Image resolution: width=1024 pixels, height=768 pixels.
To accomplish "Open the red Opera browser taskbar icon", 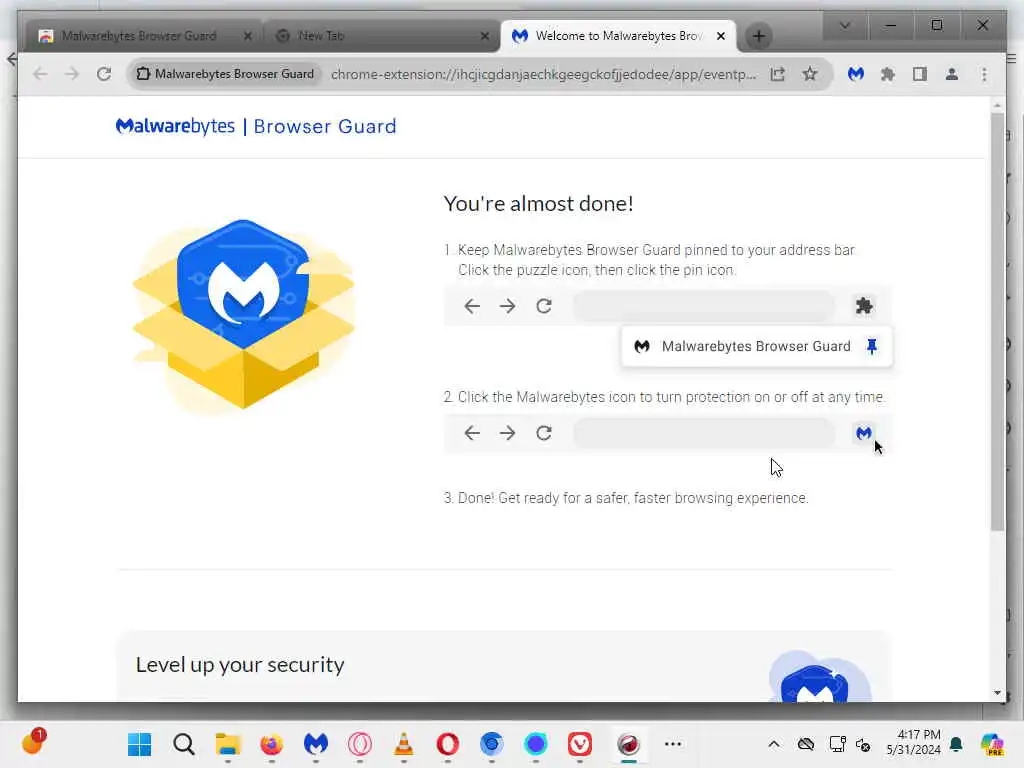I will (x=447, y=744).
